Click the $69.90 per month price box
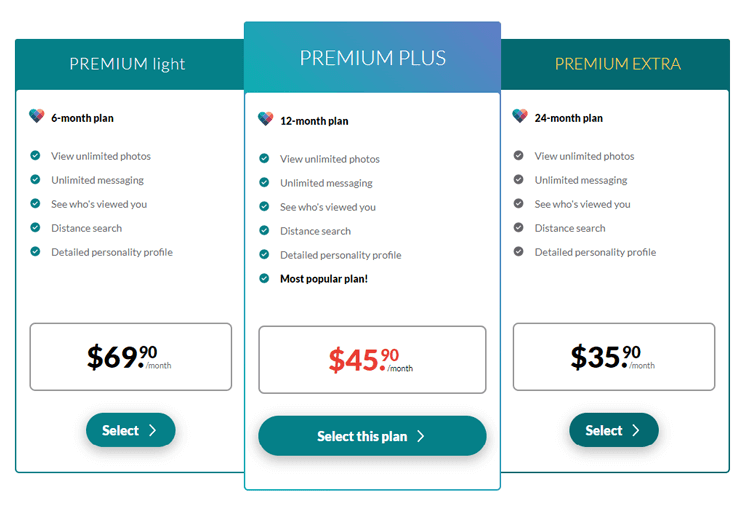The image size is (750, 515). 131,357
